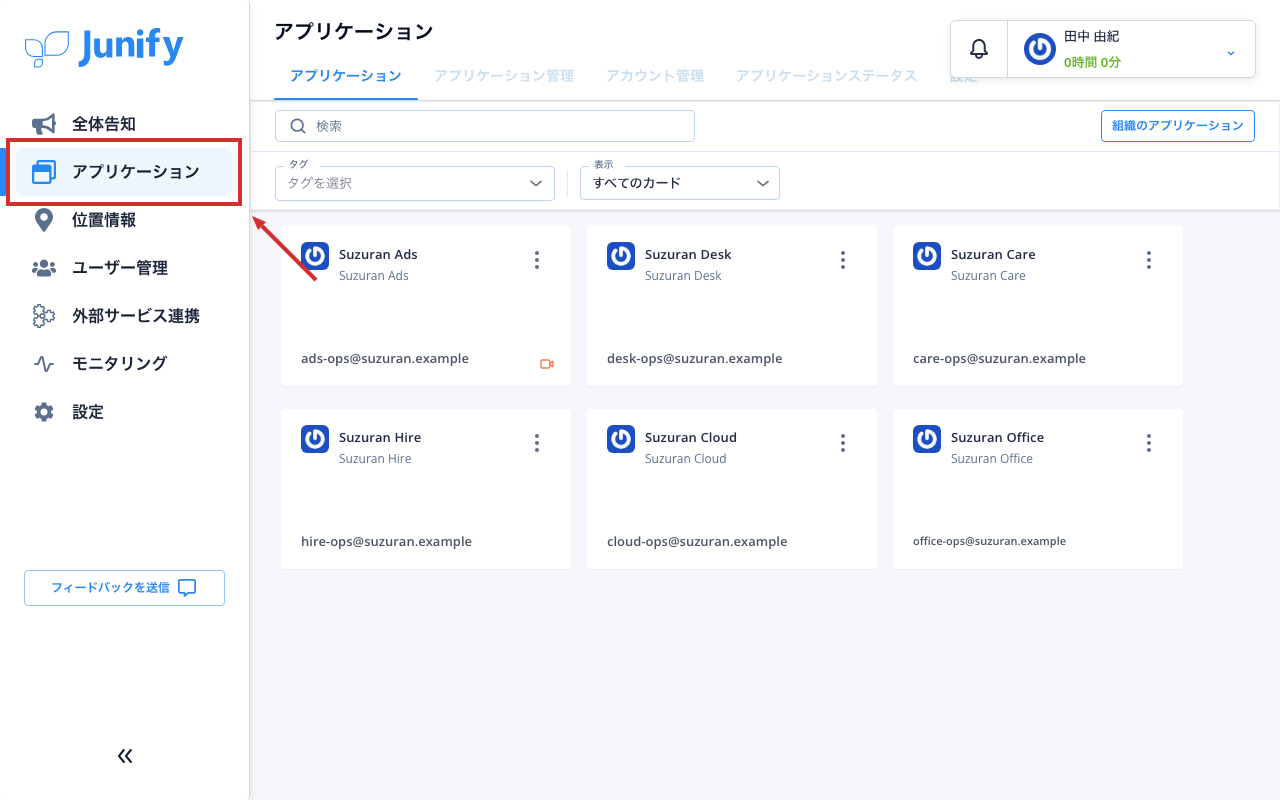Viewport: 1280px width, 800px height.
Task: Click the Junify logo
Action: click(x=104, y=47)
